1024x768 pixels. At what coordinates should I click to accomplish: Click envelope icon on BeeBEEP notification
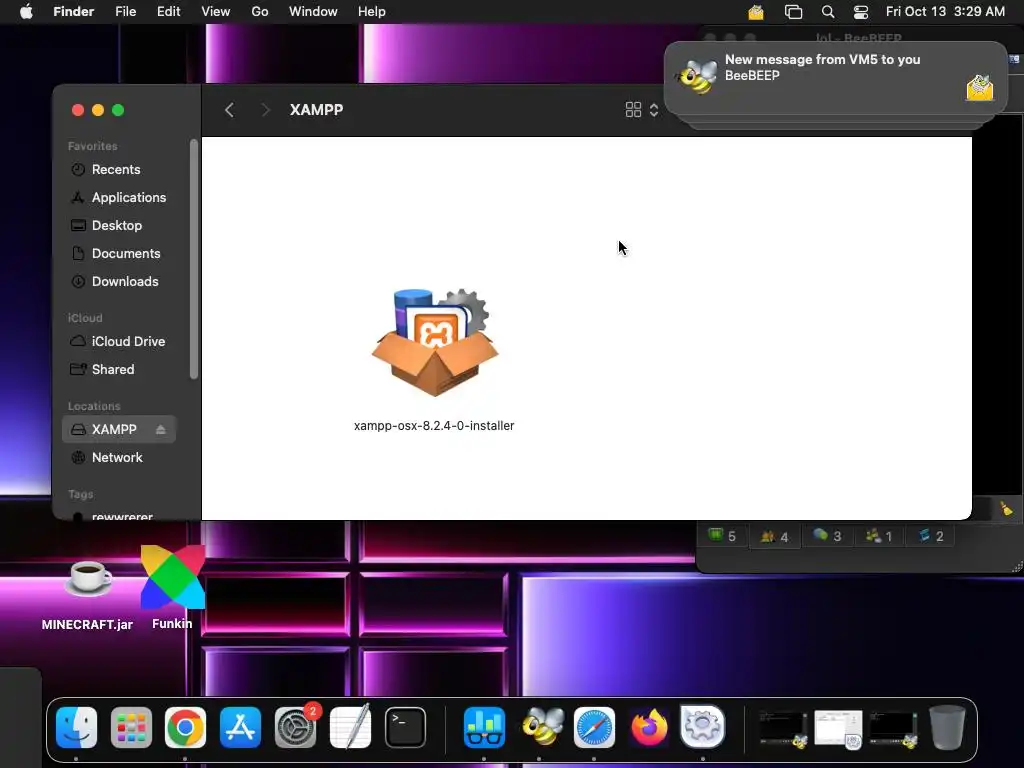980,88
